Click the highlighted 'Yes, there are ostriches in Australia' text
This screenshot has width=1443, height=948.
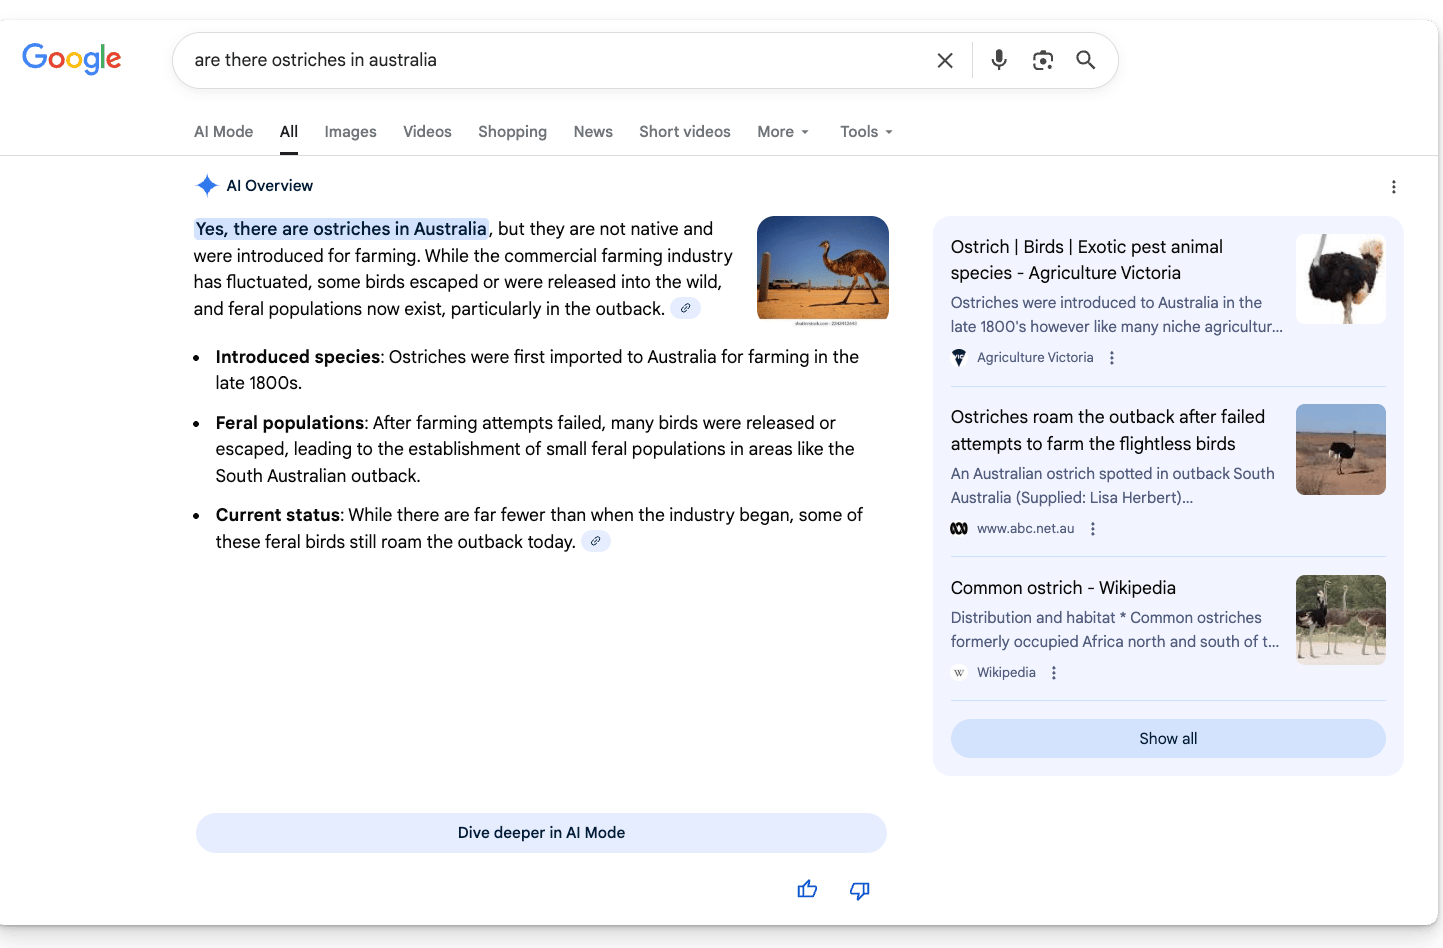point(341,229)
